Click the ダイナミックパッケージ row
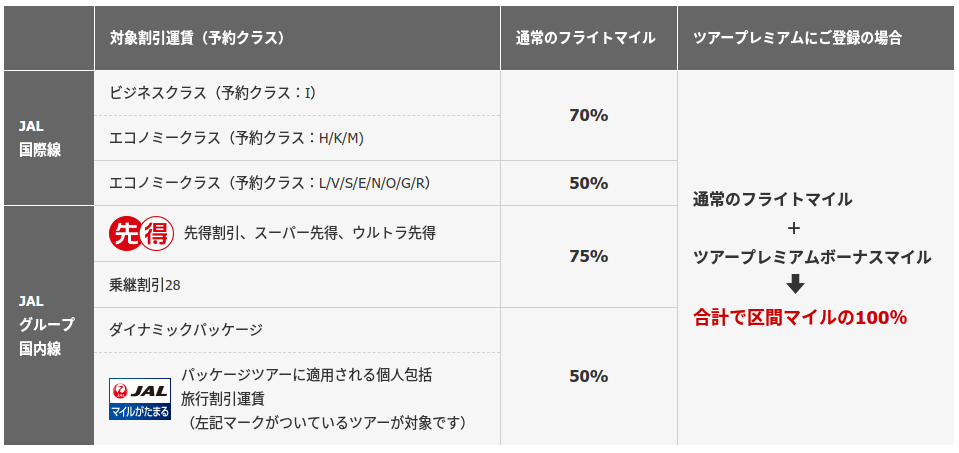 [297, 330]
